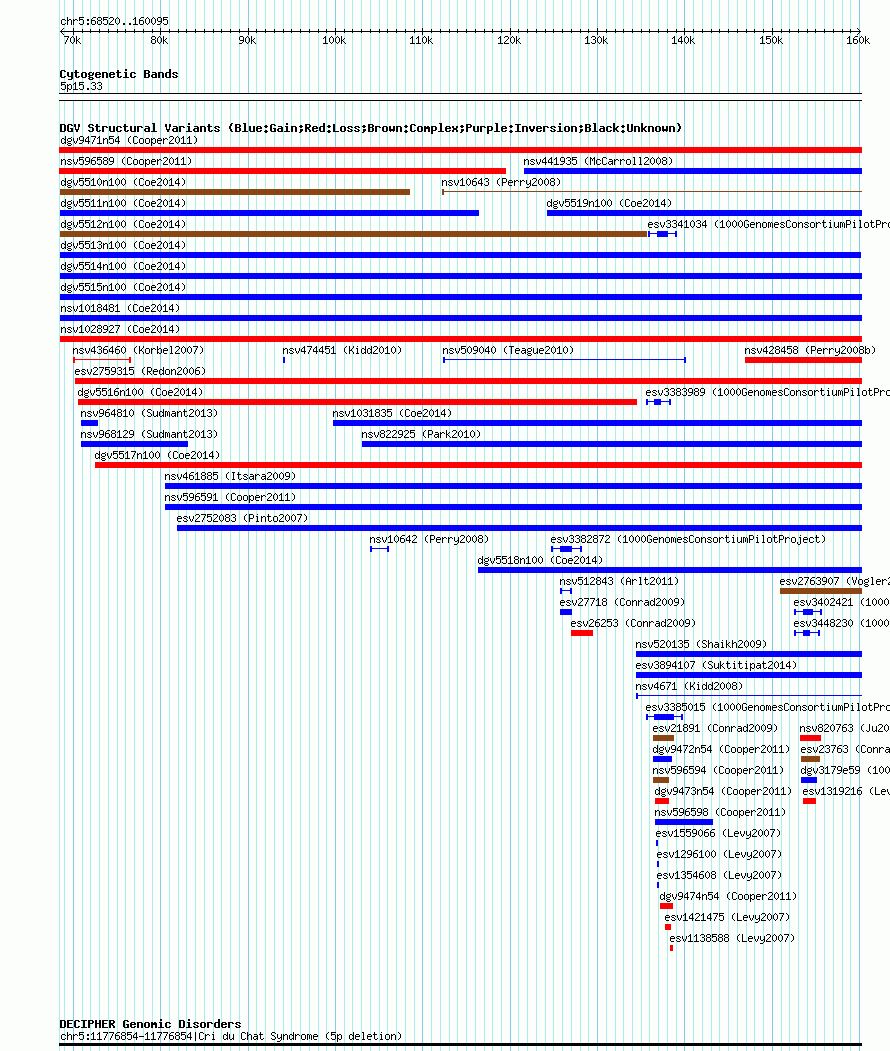Image resolution: width=890 pixels, height=1051 pixels.
Task: Click the nsv520135 (Shaikh2009) label
Action: coord(701,643)
